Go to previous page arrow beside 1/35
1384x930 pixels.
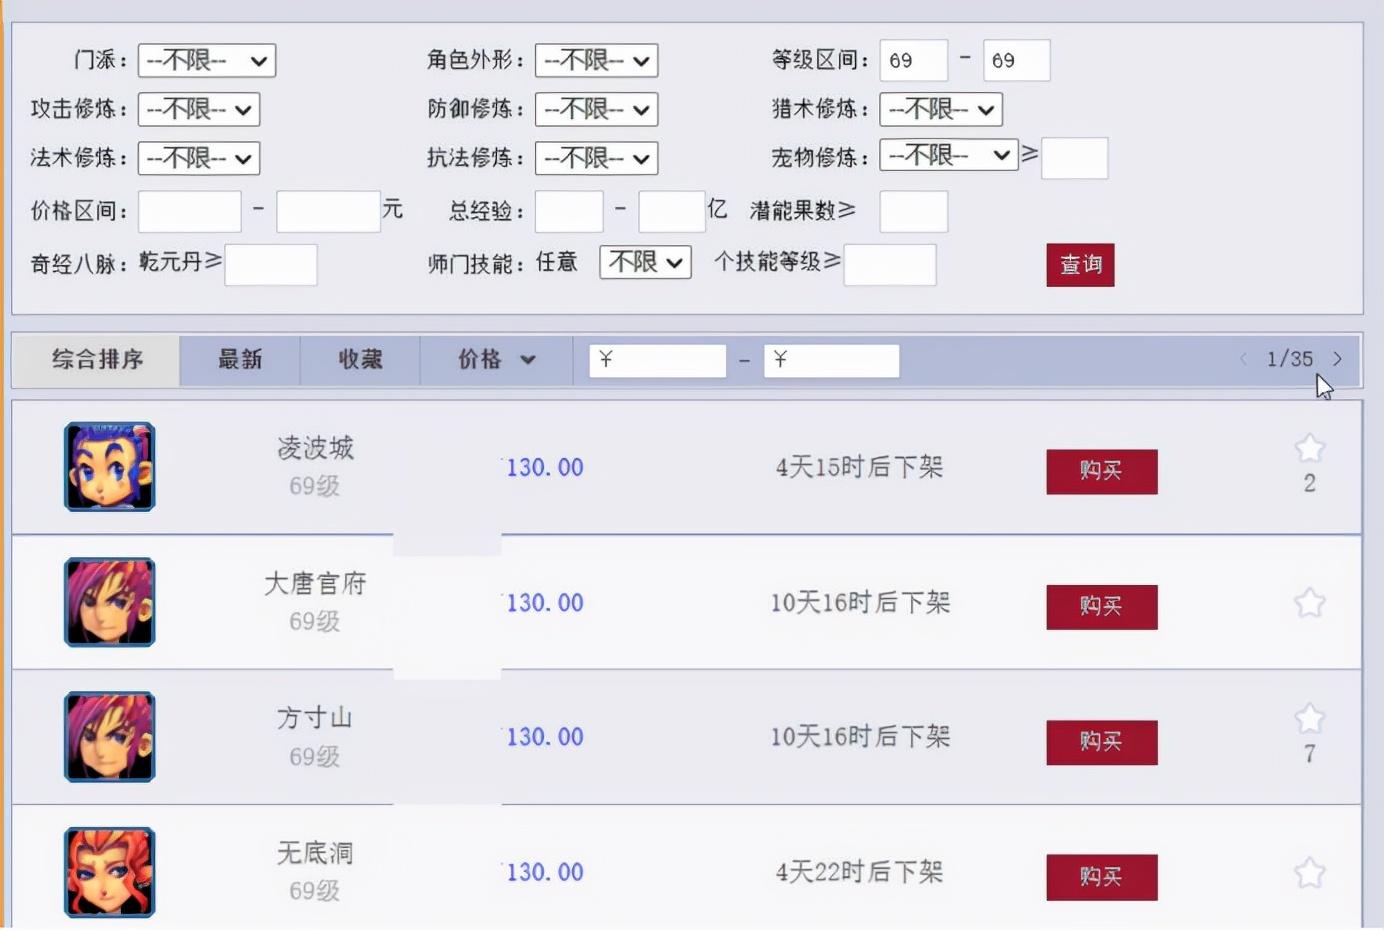tap(1243, 359)
